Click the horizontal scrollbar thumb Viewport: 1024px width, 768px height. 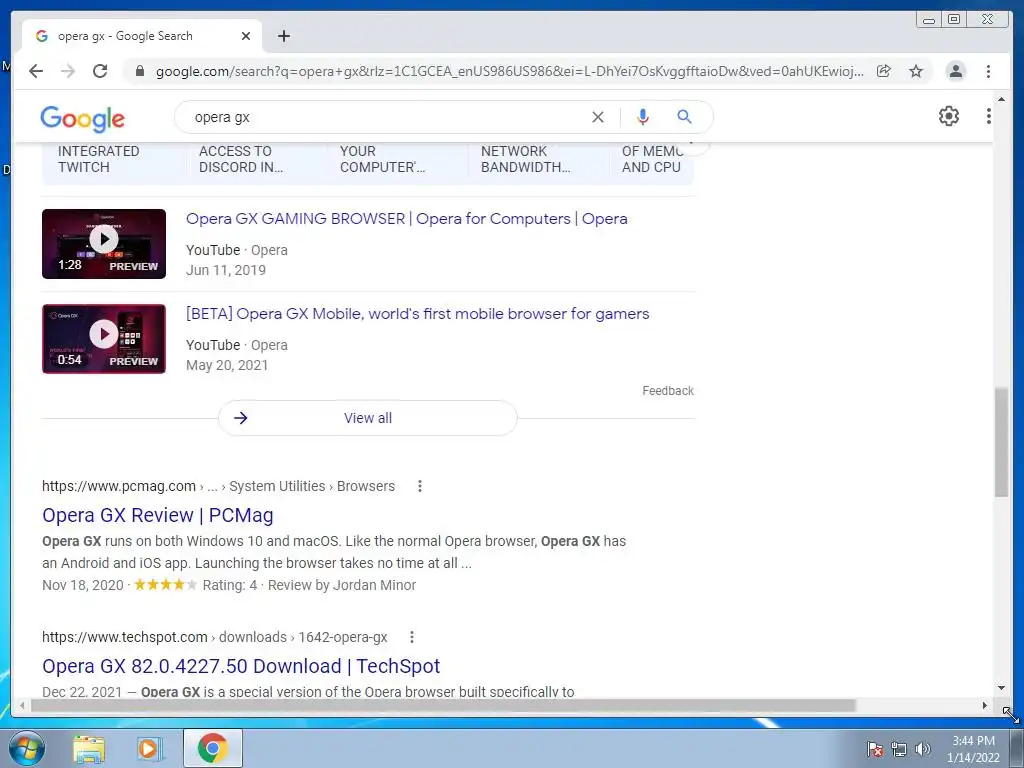coord(443,705)
